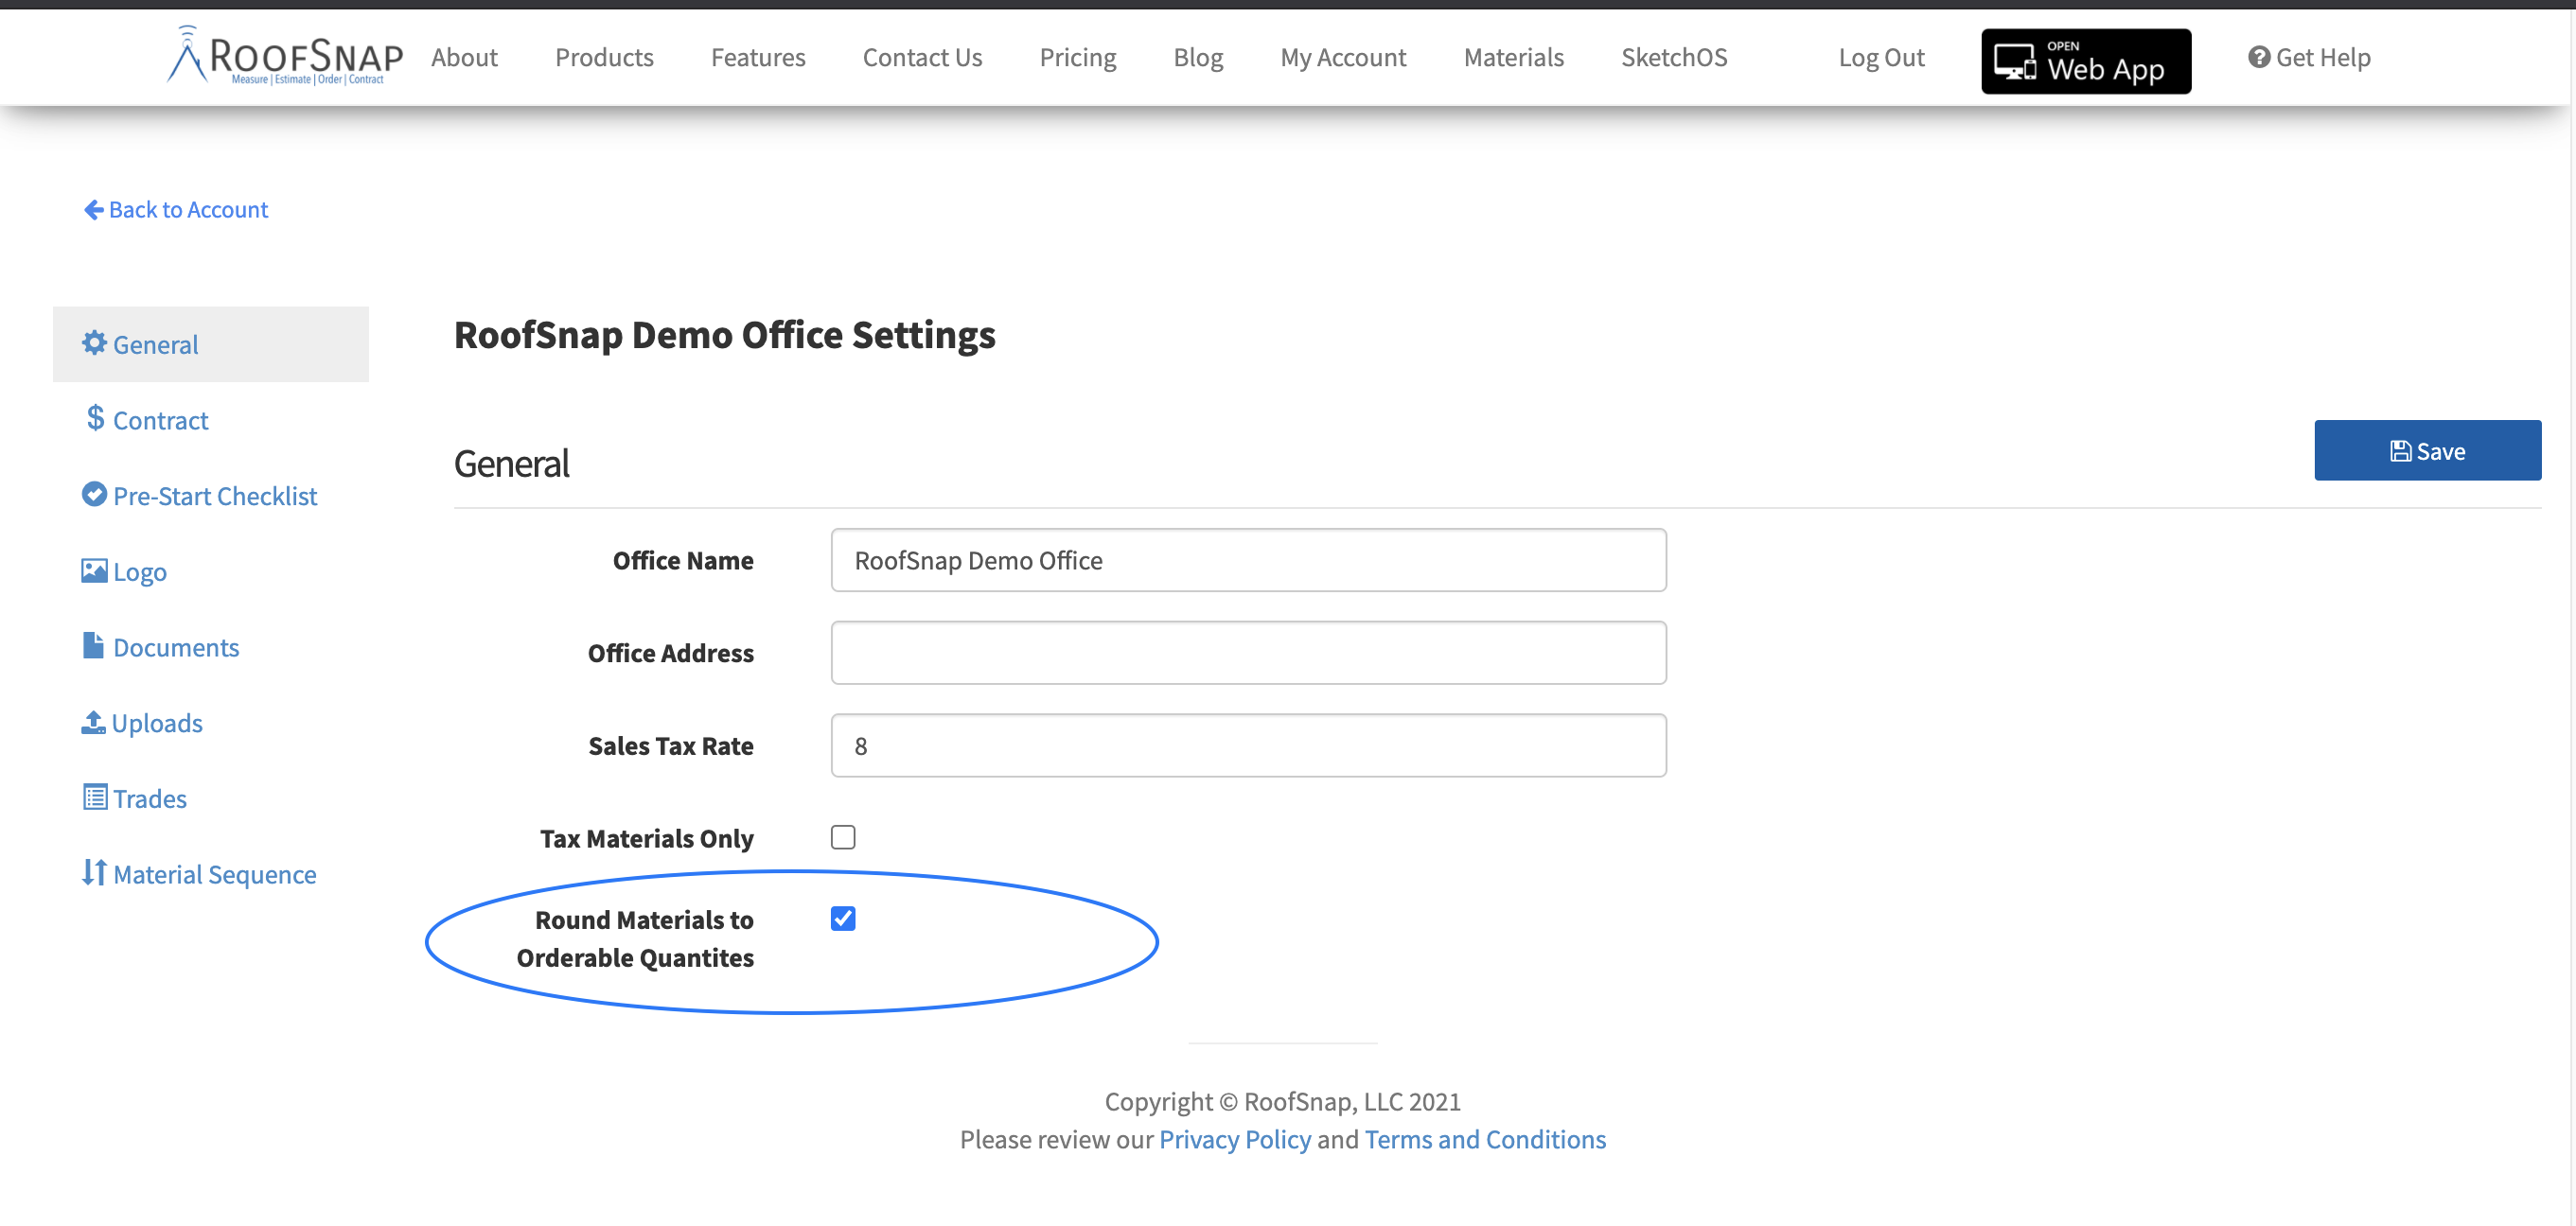Go to Contact Us page
Viewport: 2576px width, 1226px height.
tap(922, 57)
